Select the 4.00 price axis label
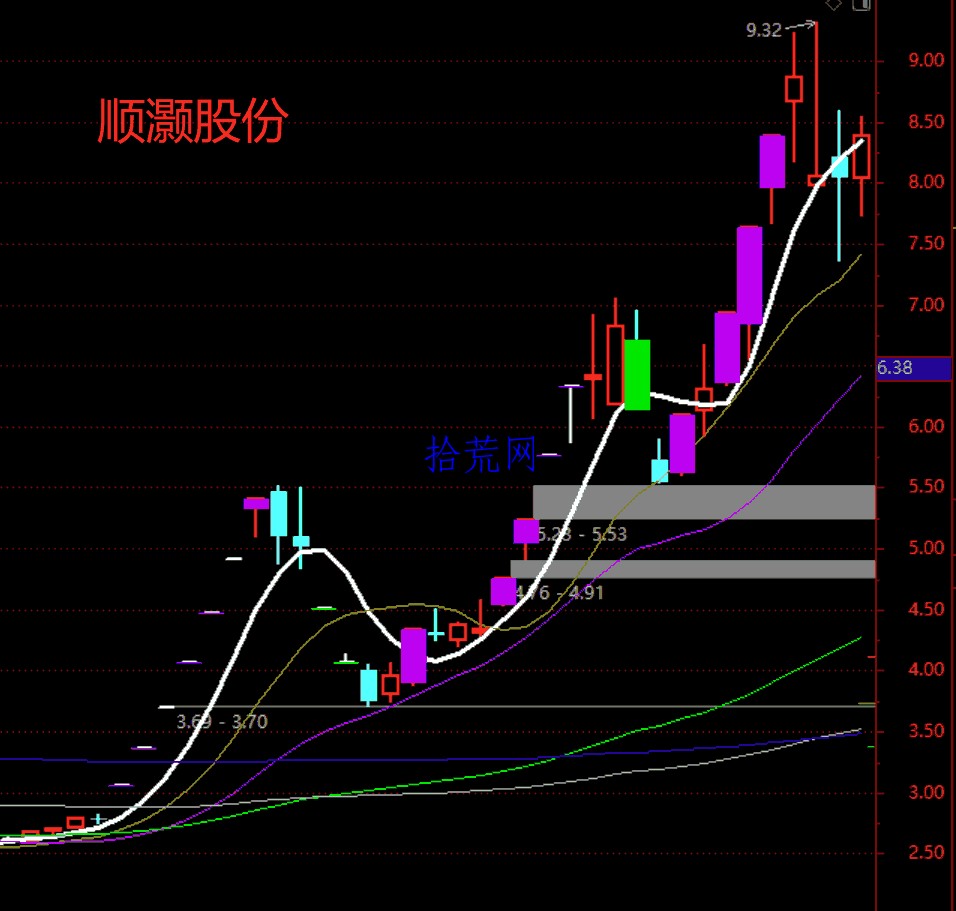This screenshot has height=911, width=956. tap(926, 670)
